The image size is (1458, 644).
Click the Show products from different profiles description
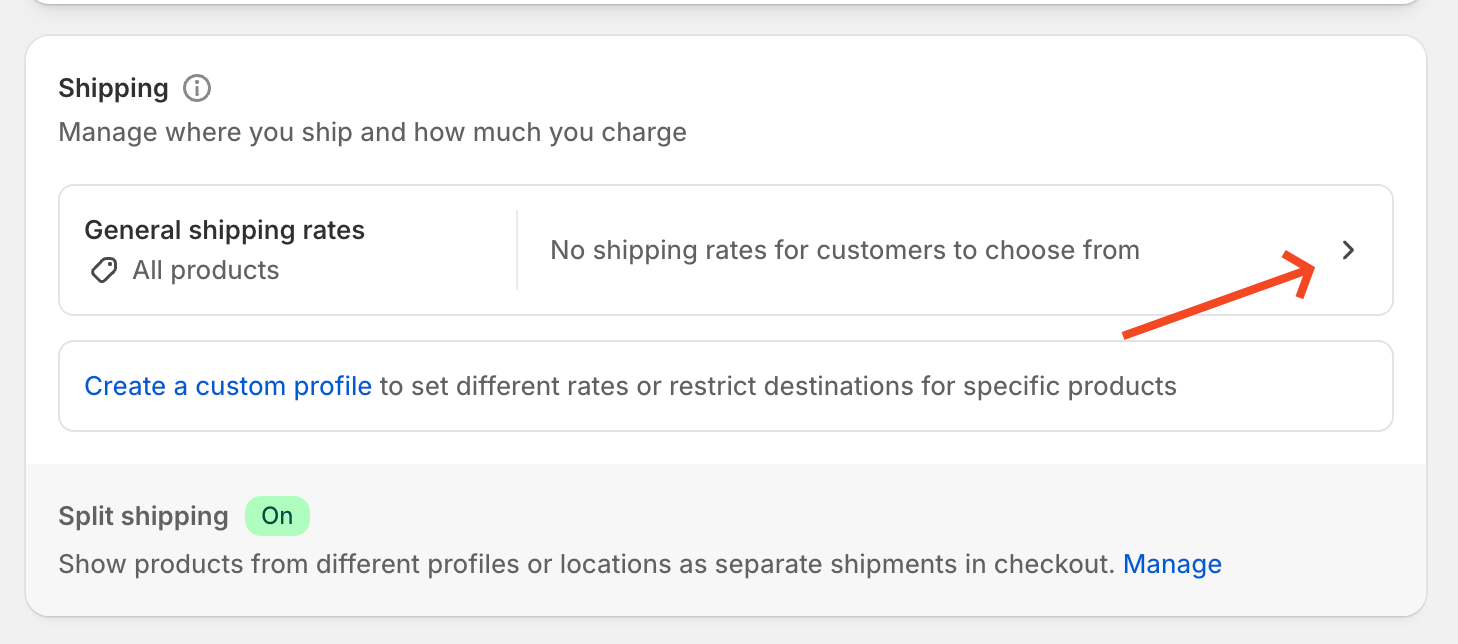[x=586, y=564]
